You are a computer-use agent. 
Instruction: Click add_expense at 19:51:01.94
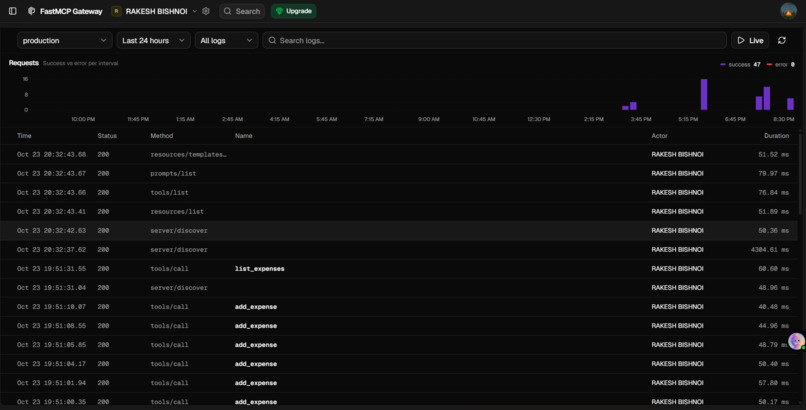point(256,383)
